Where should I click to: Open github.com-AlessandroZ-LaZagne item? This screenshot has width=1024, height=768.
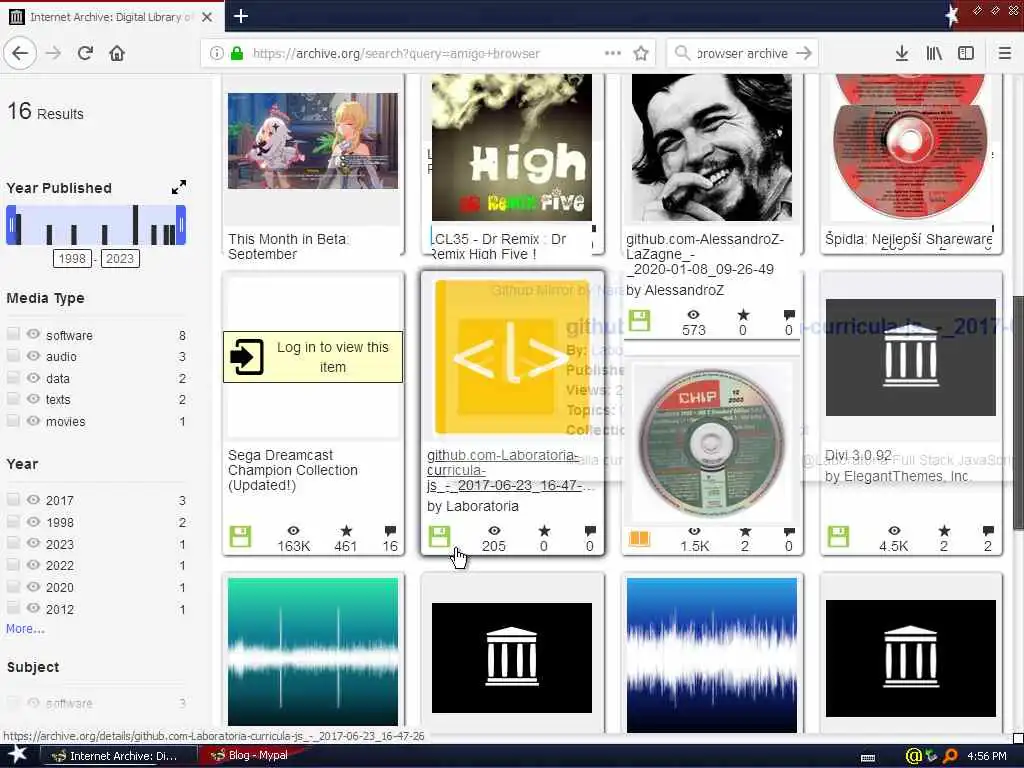705,254
